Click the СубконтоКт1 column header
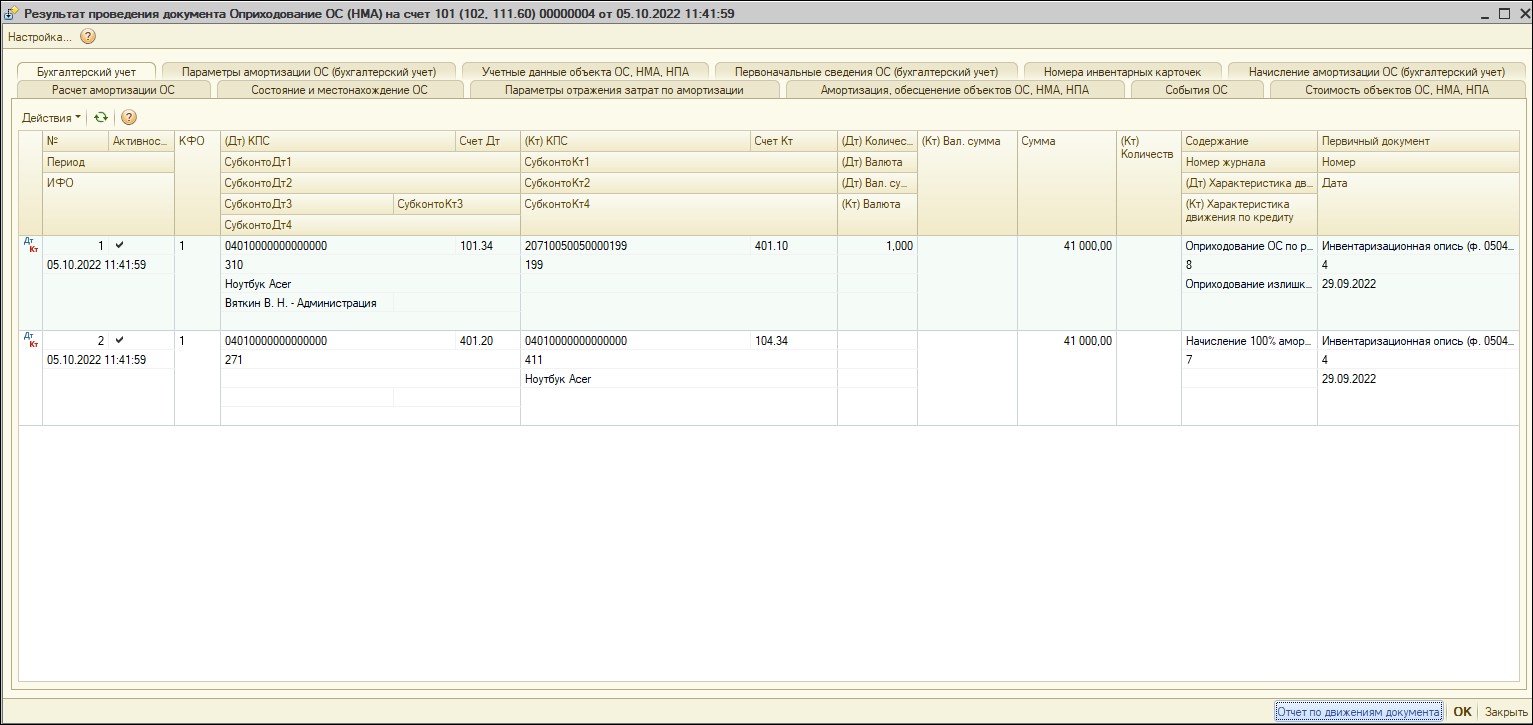The image size is (1533, 725). (679, 162)
